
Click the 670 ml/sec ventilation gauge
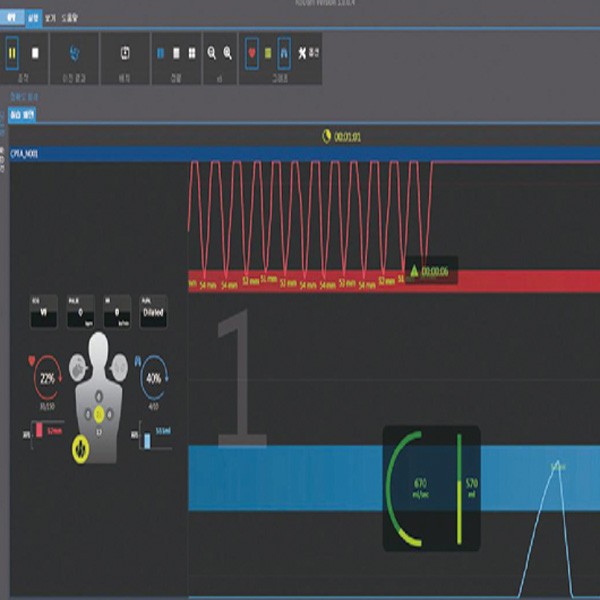coord(419,489)
